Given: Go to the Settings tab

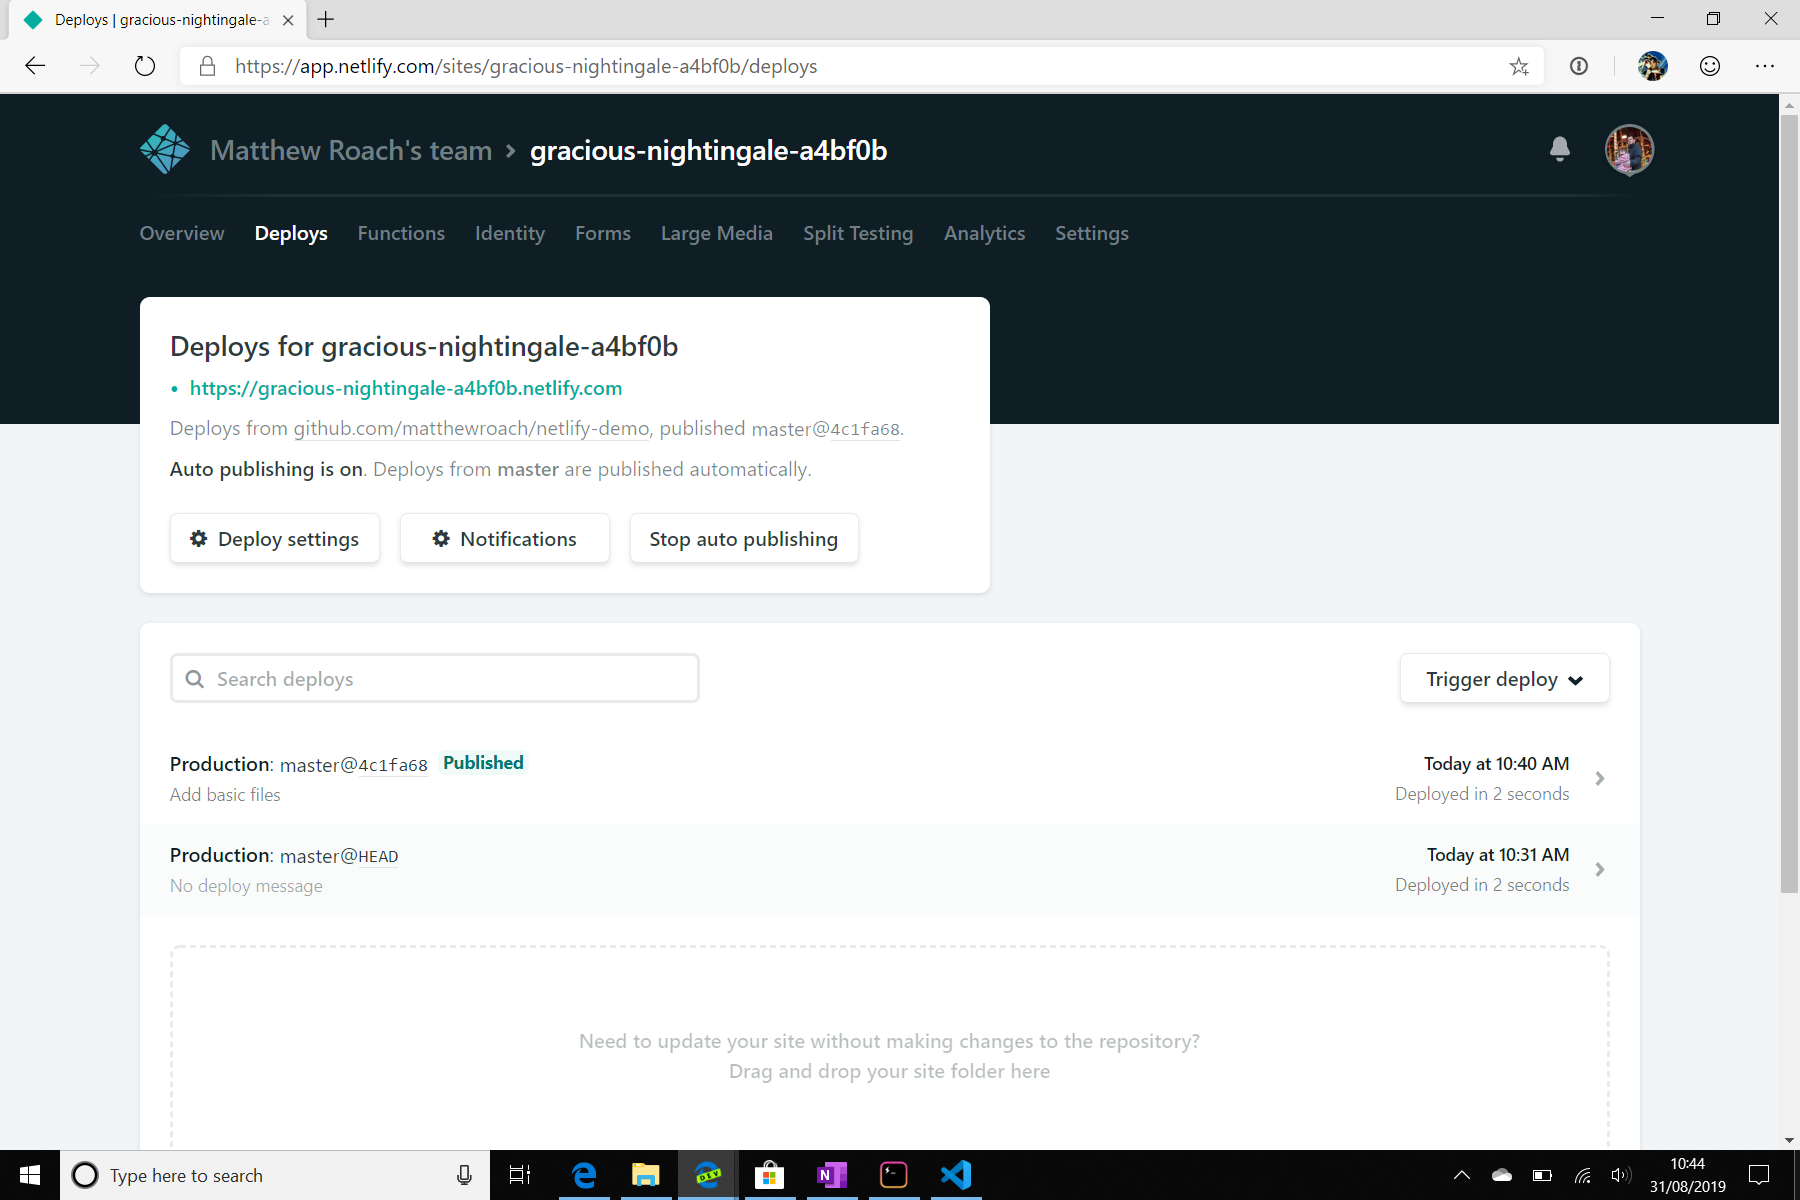Looking at the screenshot, I should (1091, 233).
